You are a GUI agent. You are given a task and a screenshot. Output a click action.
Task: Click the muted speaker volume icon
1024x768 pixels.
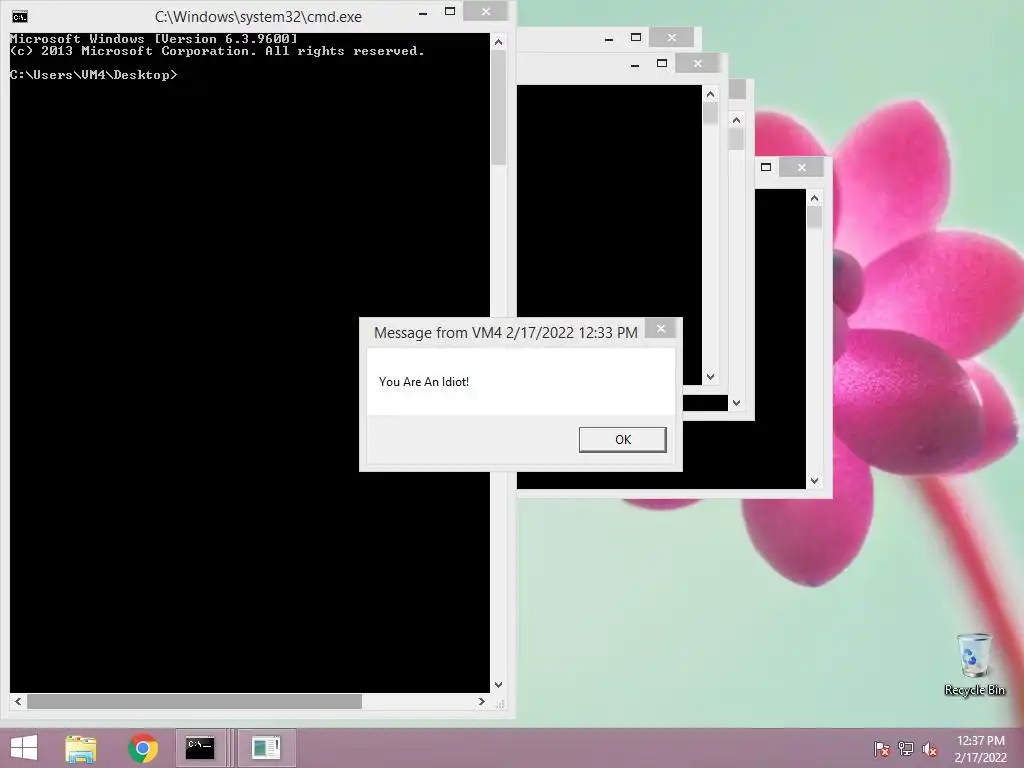(x=930, y=748)
